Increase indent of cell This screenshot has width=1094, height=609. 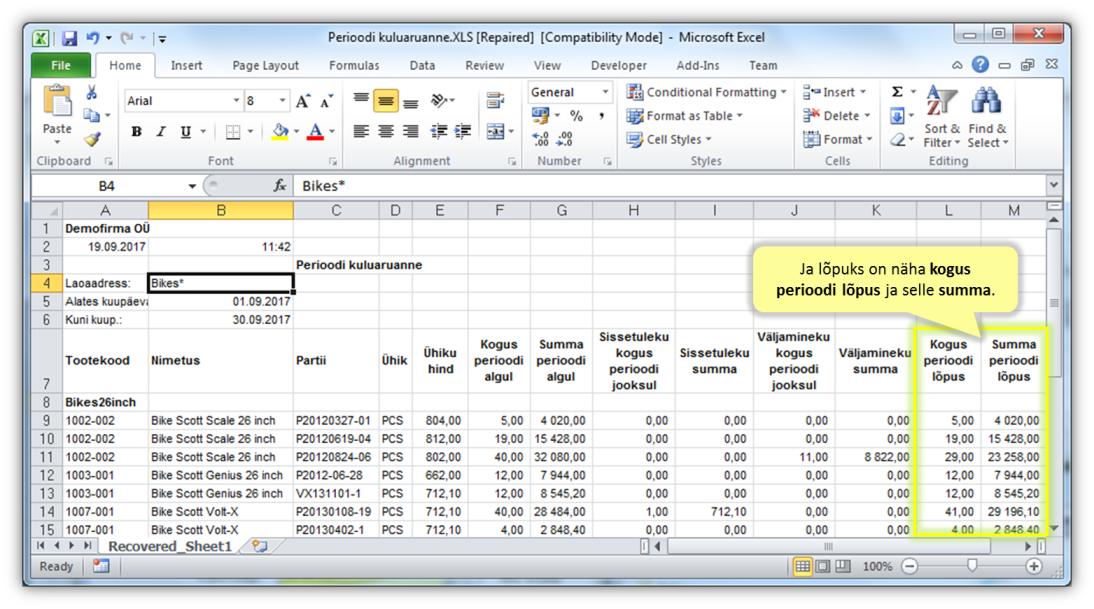pyautogui.click(x=463, y=131)
